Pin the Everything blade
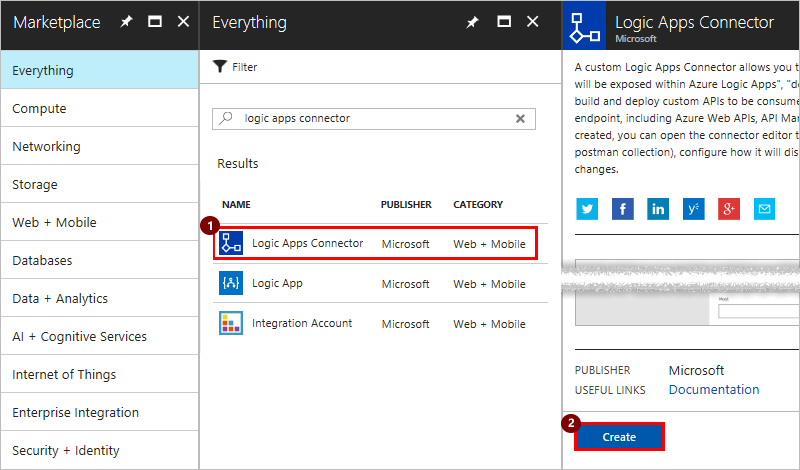Screen dimensions: 800x470 point(472,22)
